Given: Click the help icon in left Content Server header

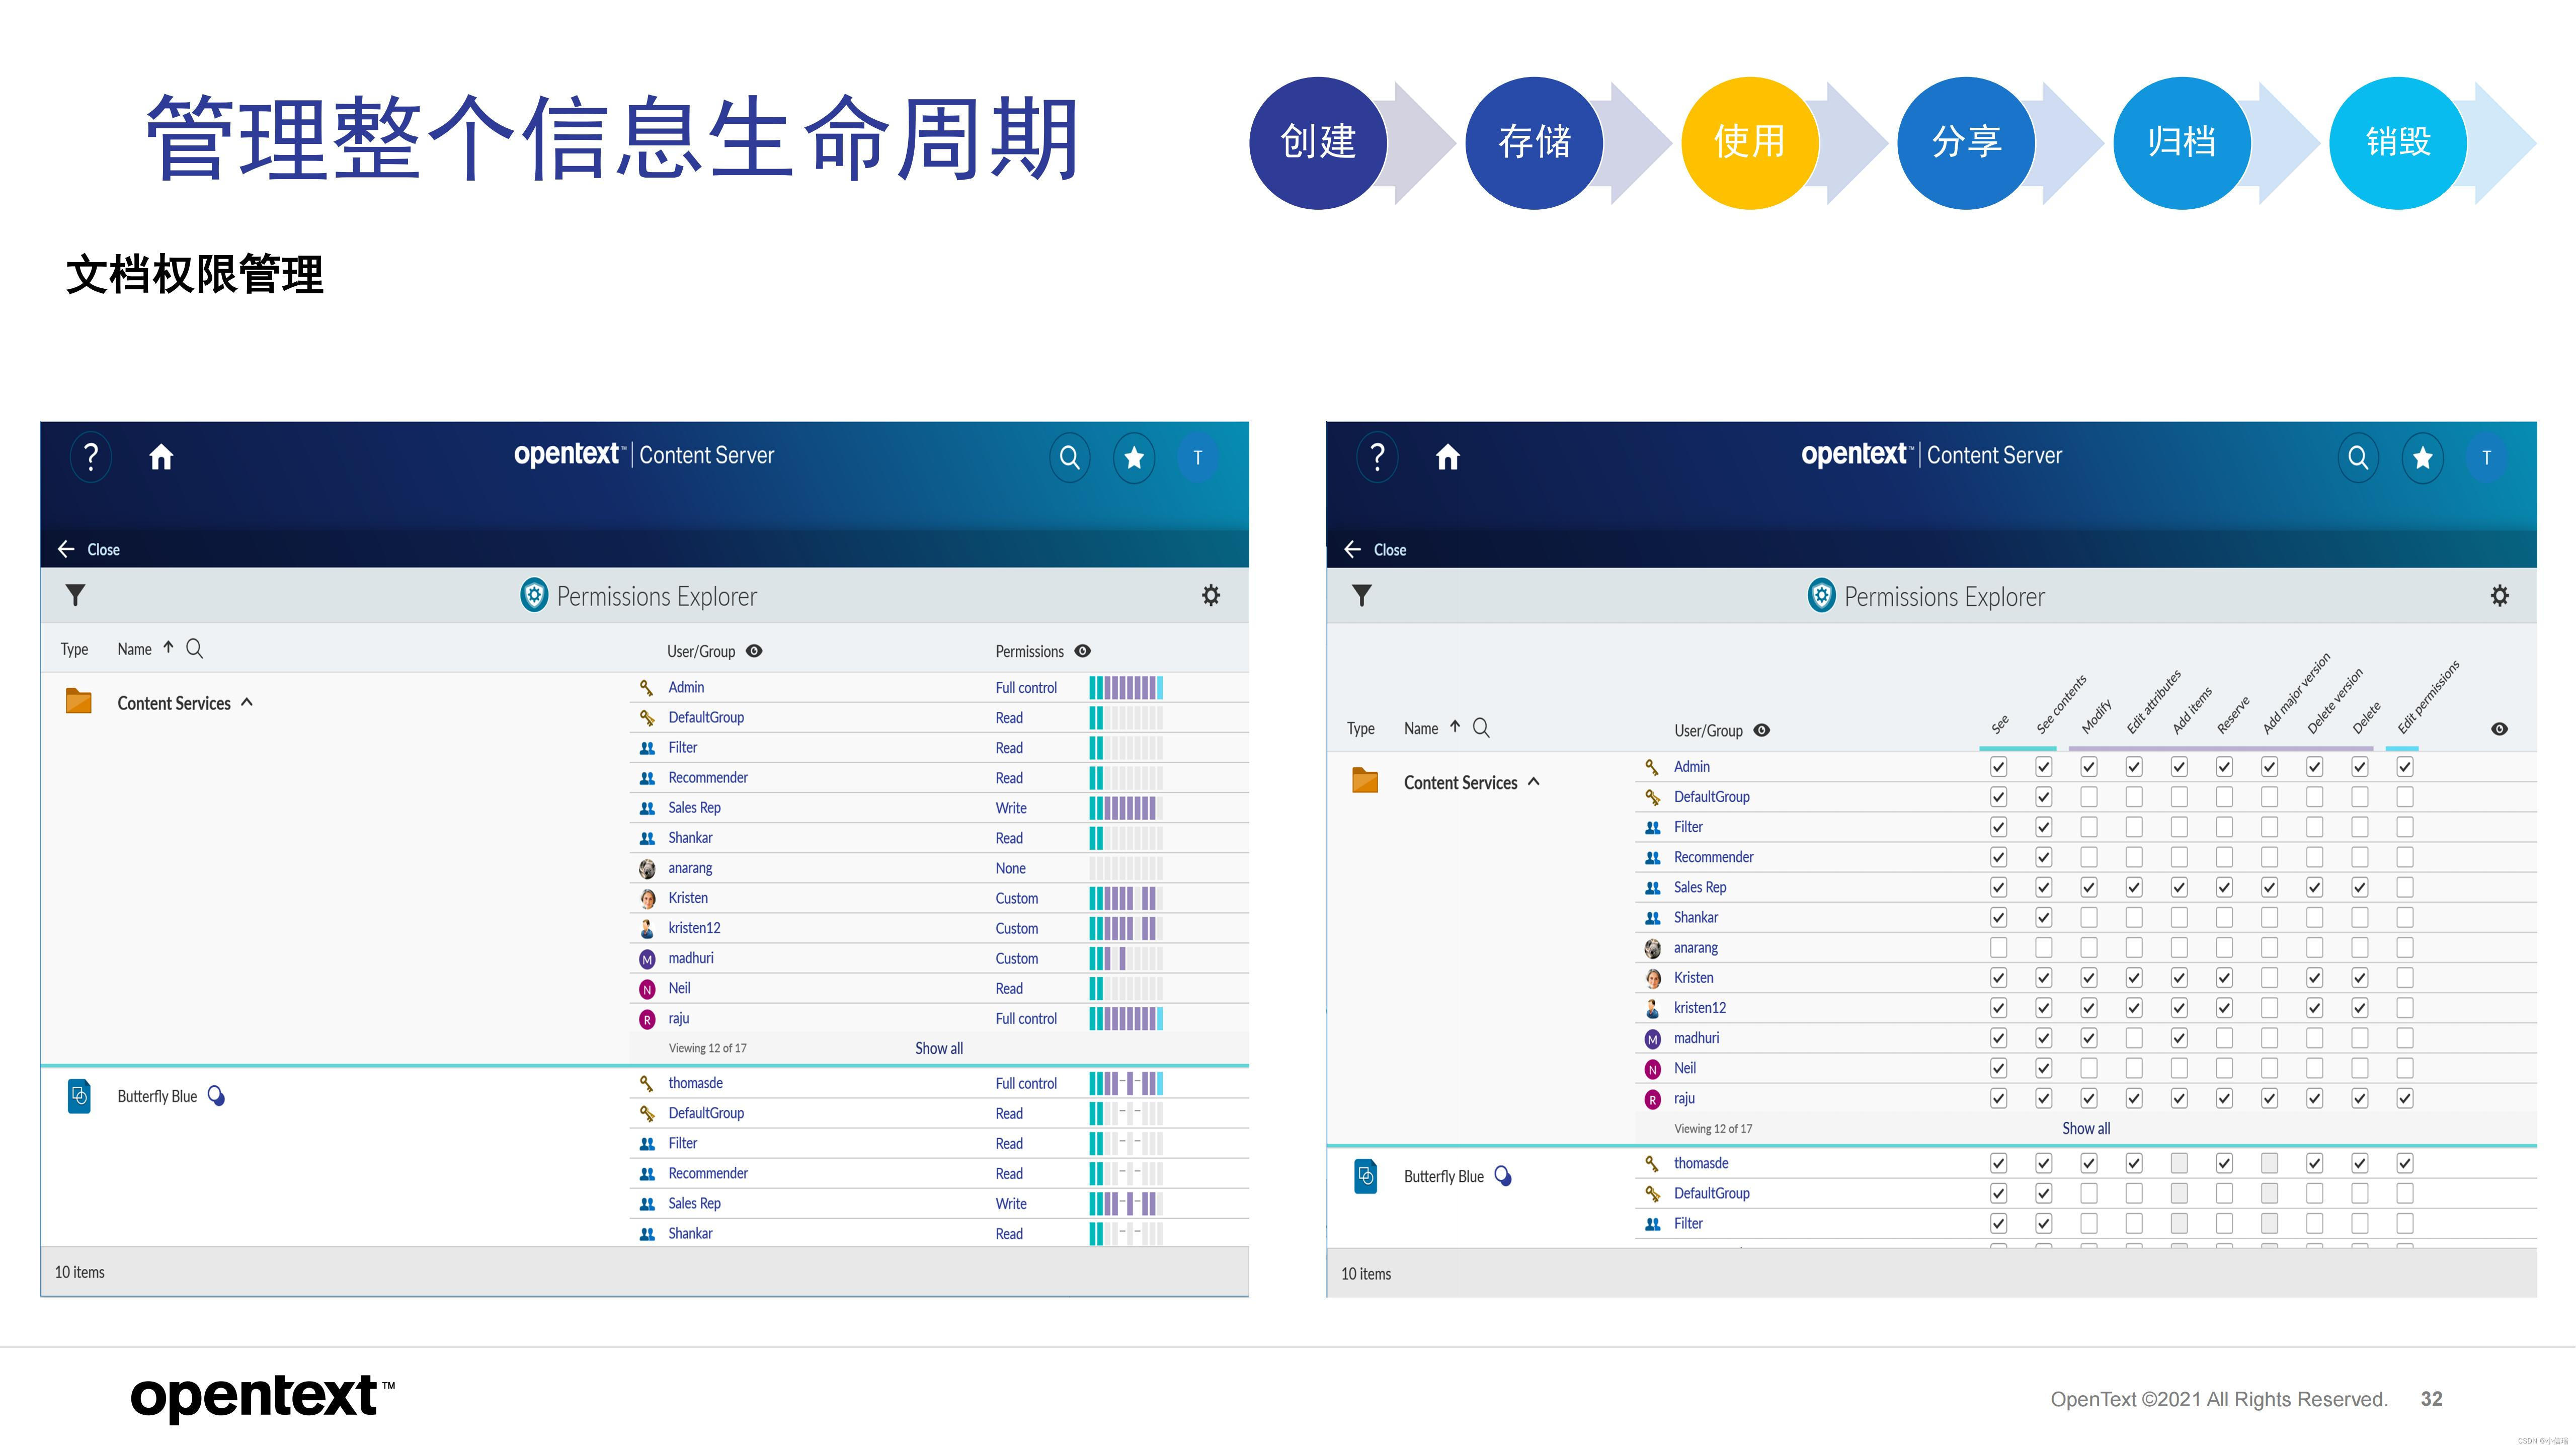Looking at the screenshot, I should [90, 457].
